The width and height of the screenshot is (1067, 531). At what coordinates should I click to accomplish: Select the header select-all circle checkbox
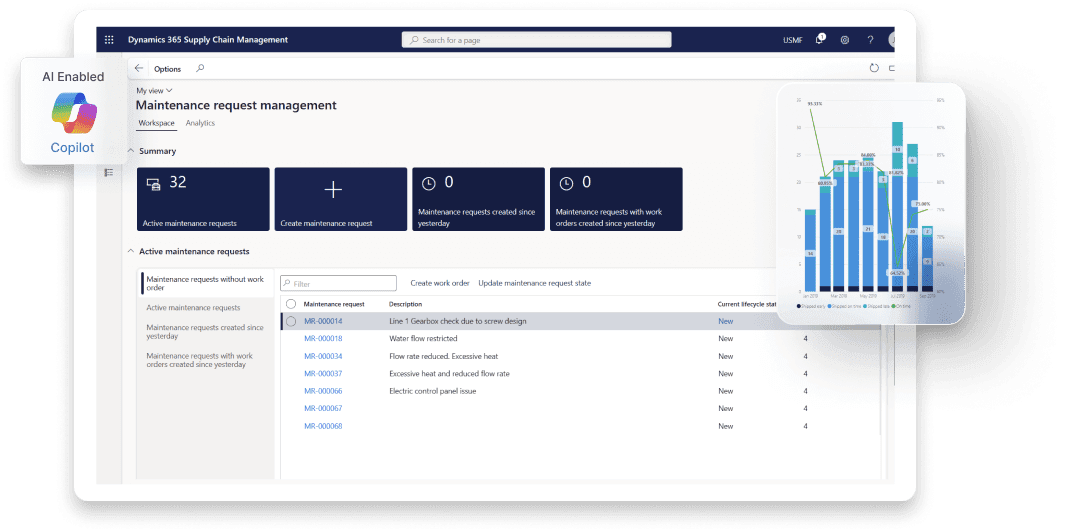(291, 304)
